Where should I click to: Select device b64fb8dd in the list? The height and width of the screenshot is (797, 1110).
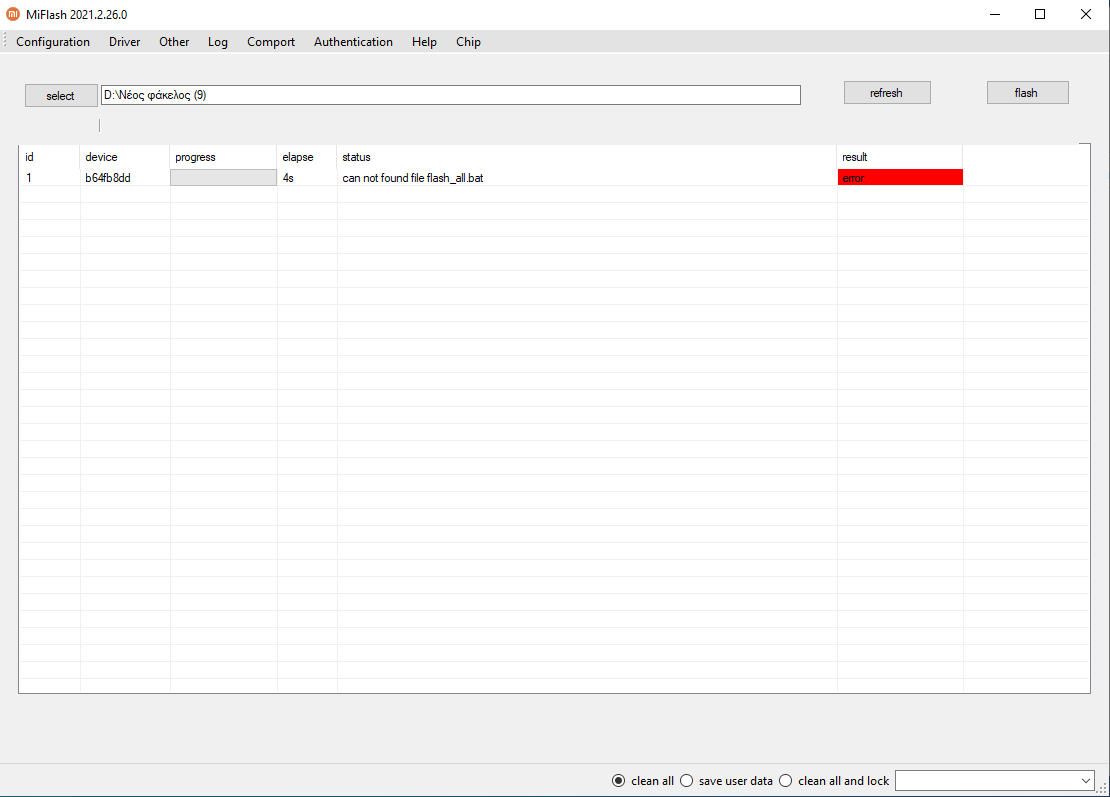108,178
